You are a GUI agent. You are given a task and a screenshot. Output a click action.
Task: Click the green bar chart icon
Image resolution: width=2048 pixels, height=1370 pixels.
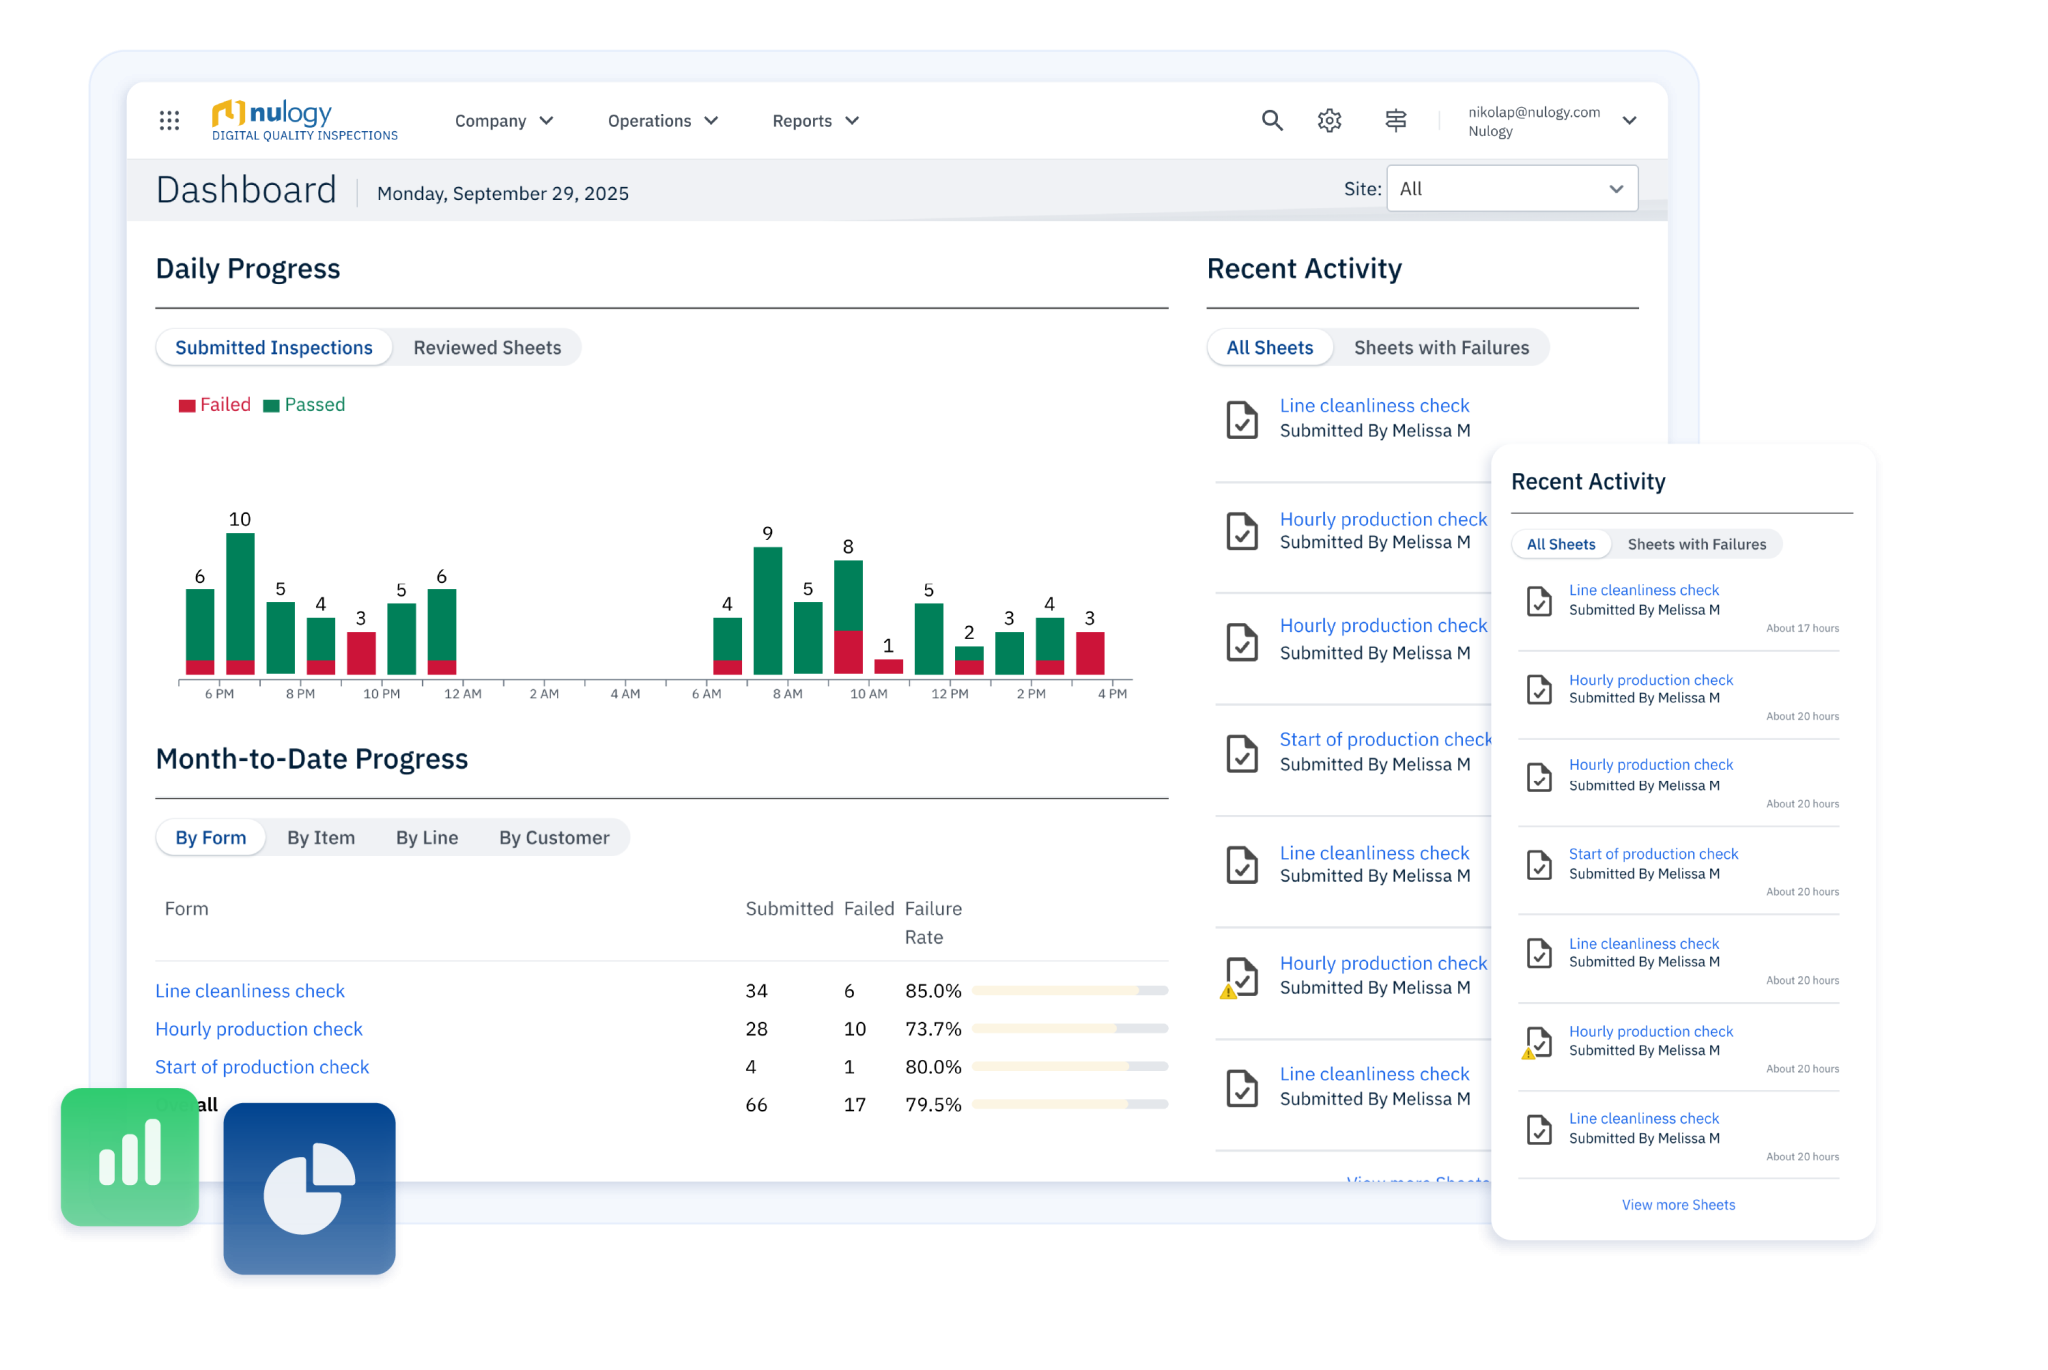[x=129, y=1156]
